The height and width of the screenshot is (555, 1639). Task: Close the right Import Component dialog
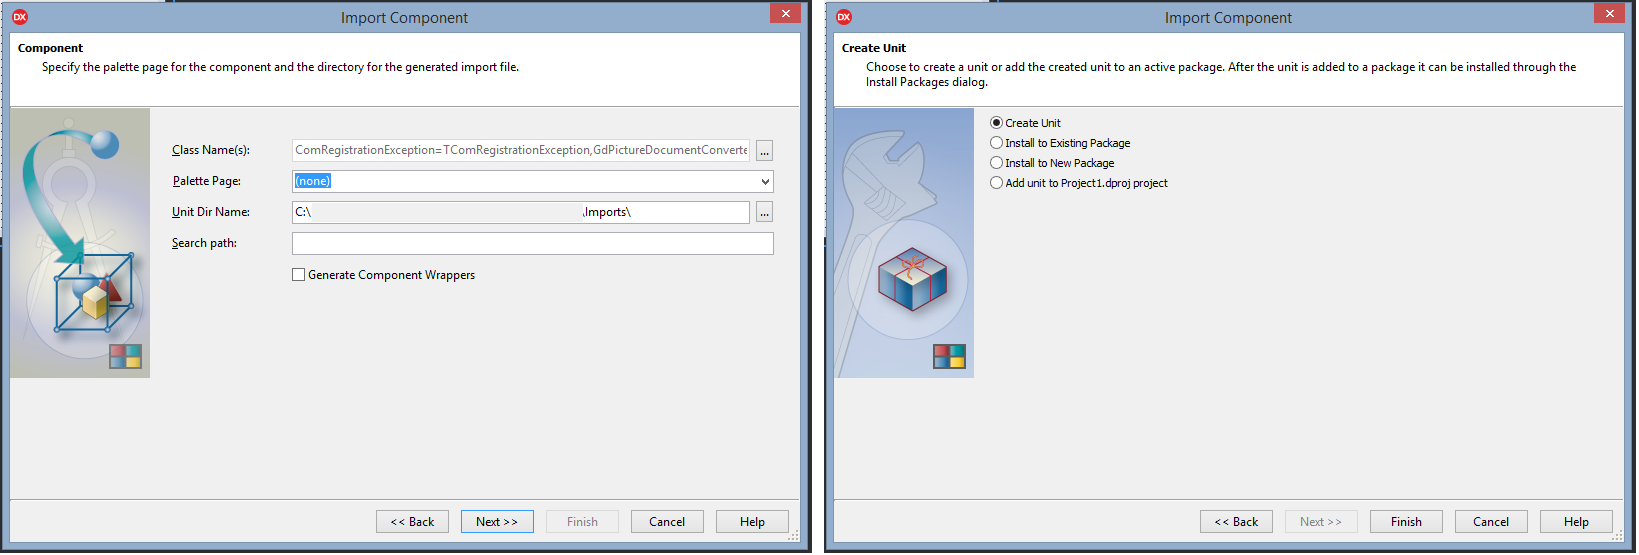coord(1609,14)
